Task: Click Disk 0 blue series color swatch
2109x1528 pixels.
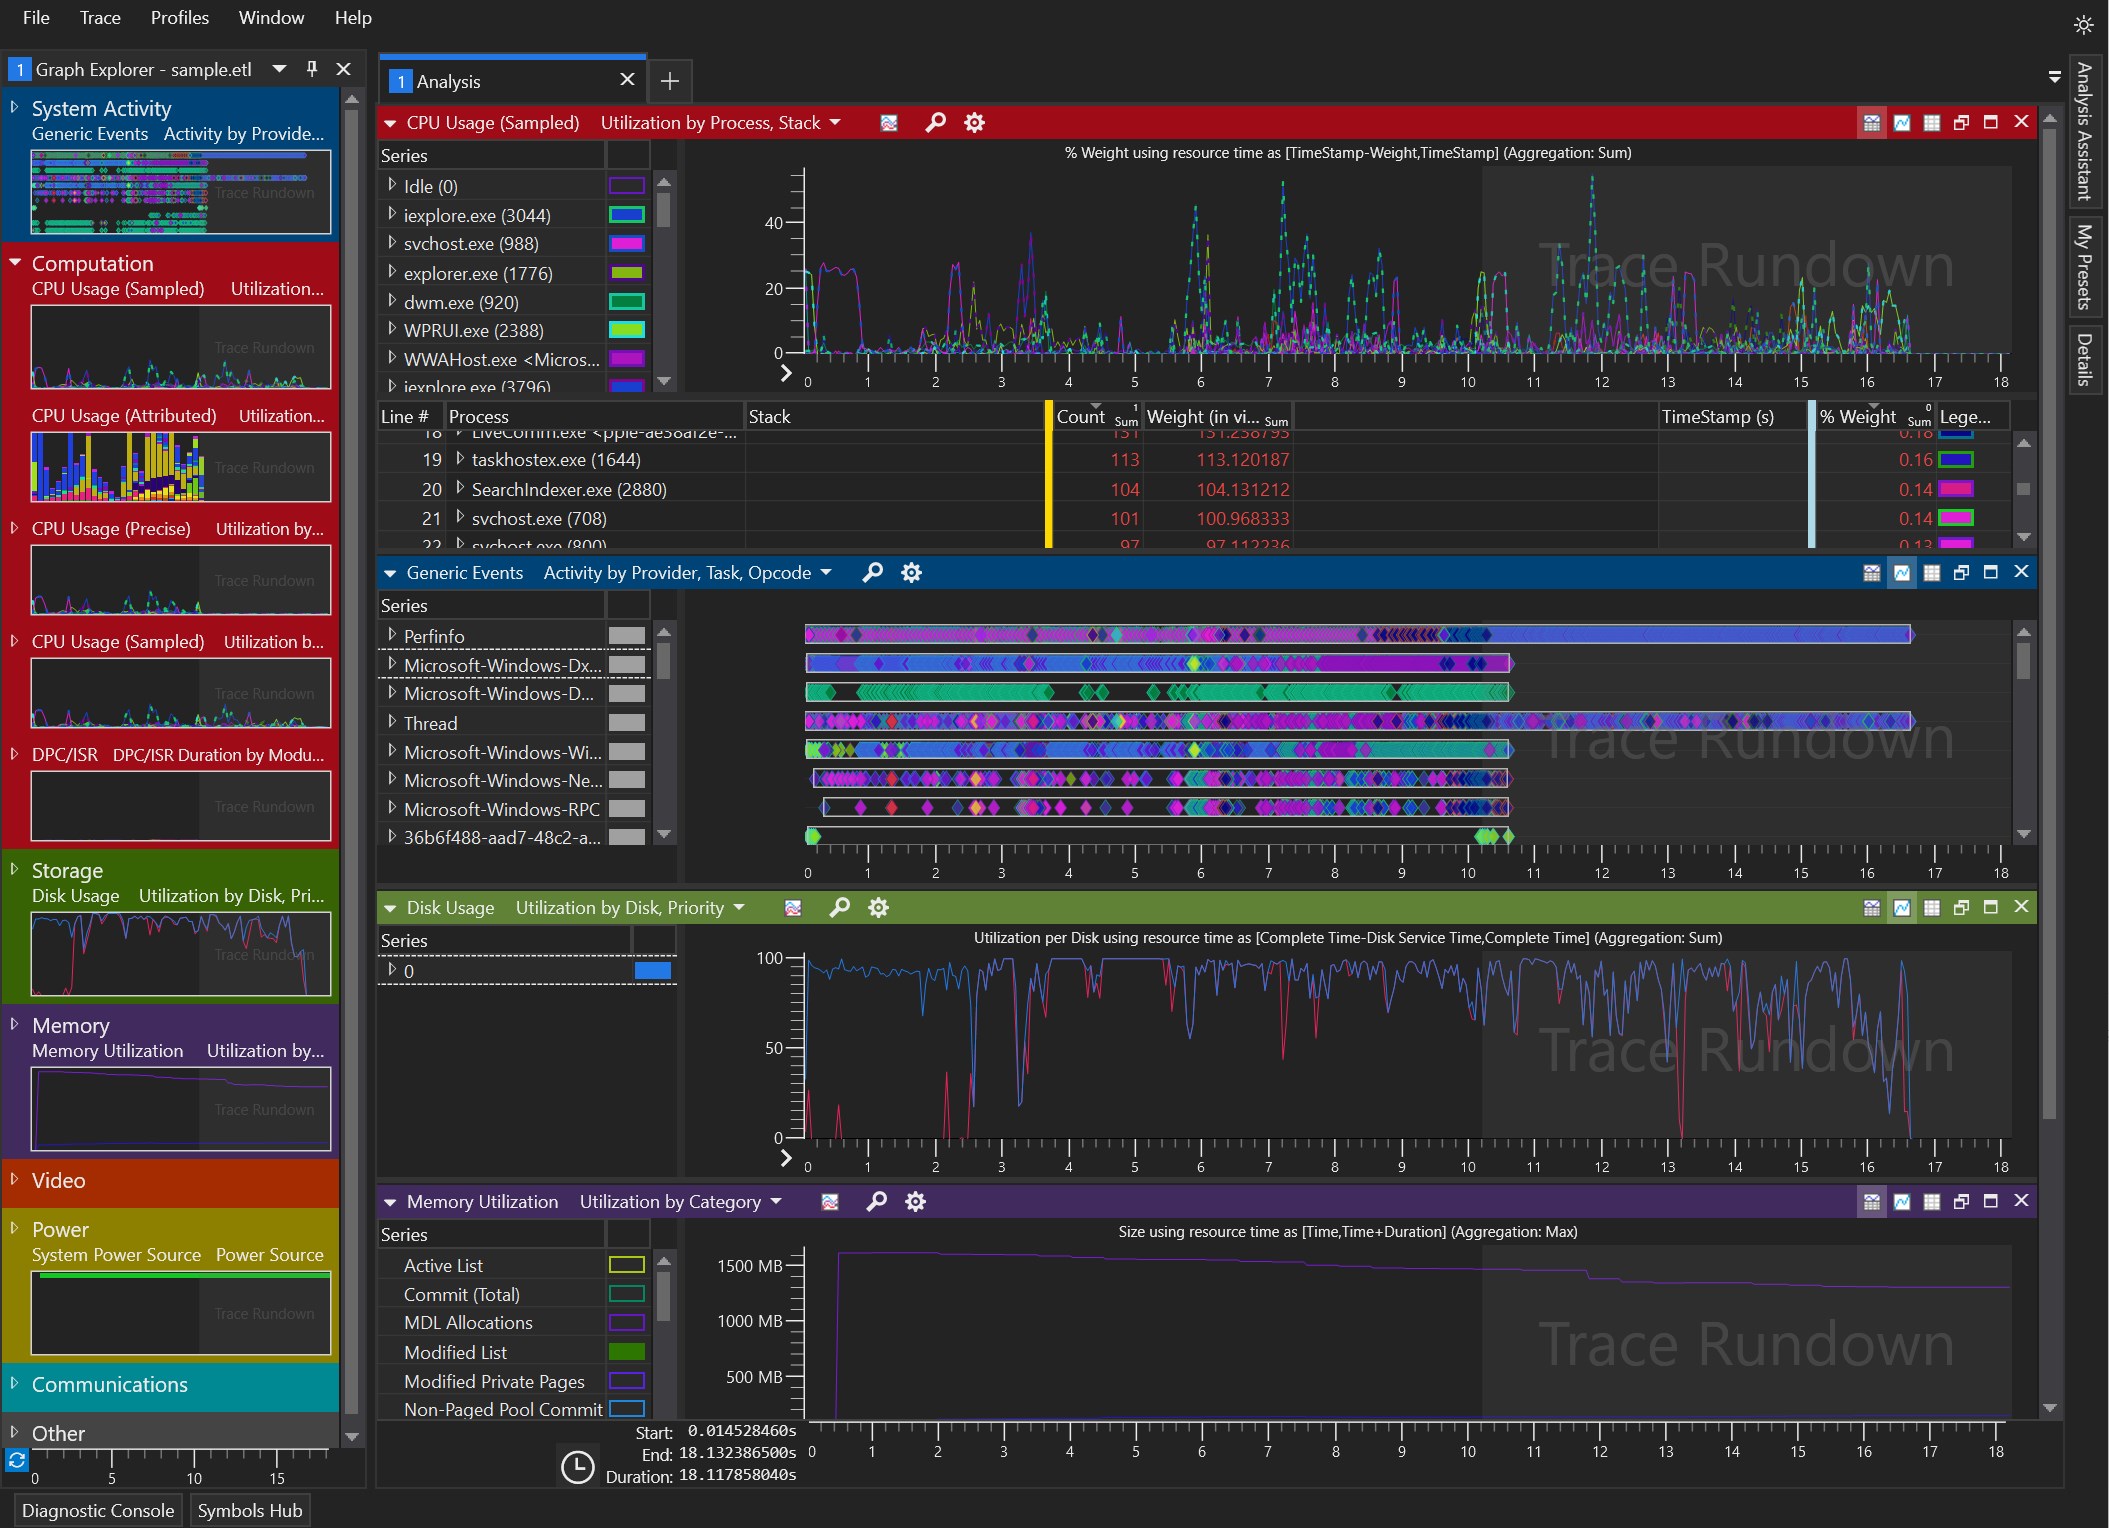Action: [653, 970]
